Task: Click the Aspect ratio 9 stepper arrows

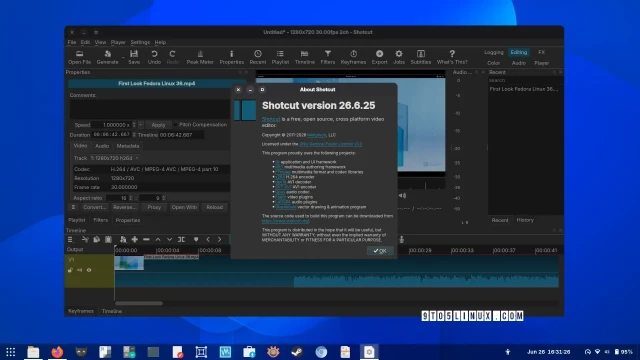Action: tap(164, 198)
